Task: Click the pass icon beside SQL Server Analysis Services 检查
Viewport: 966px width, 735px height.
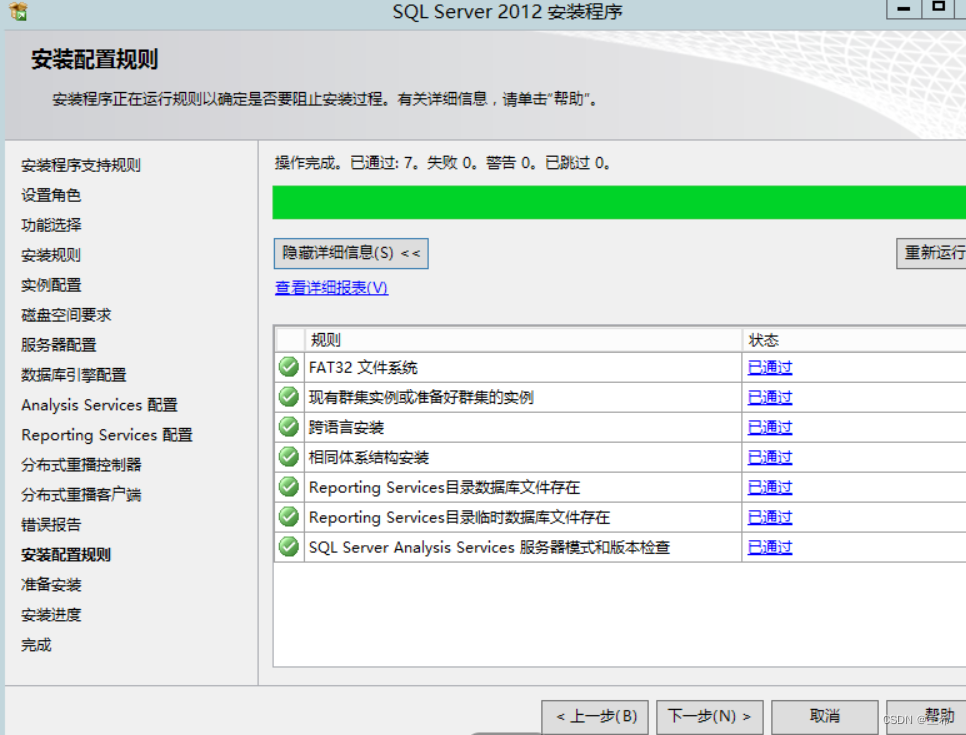Action: 288,547
